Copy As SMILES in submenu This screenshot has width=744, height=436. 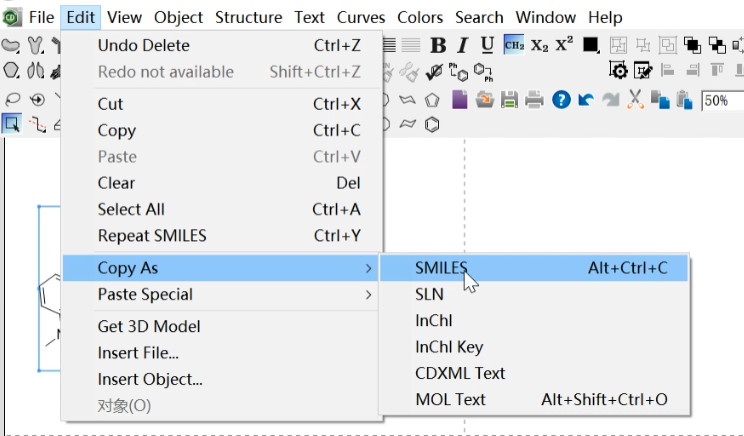pos(534,268)
